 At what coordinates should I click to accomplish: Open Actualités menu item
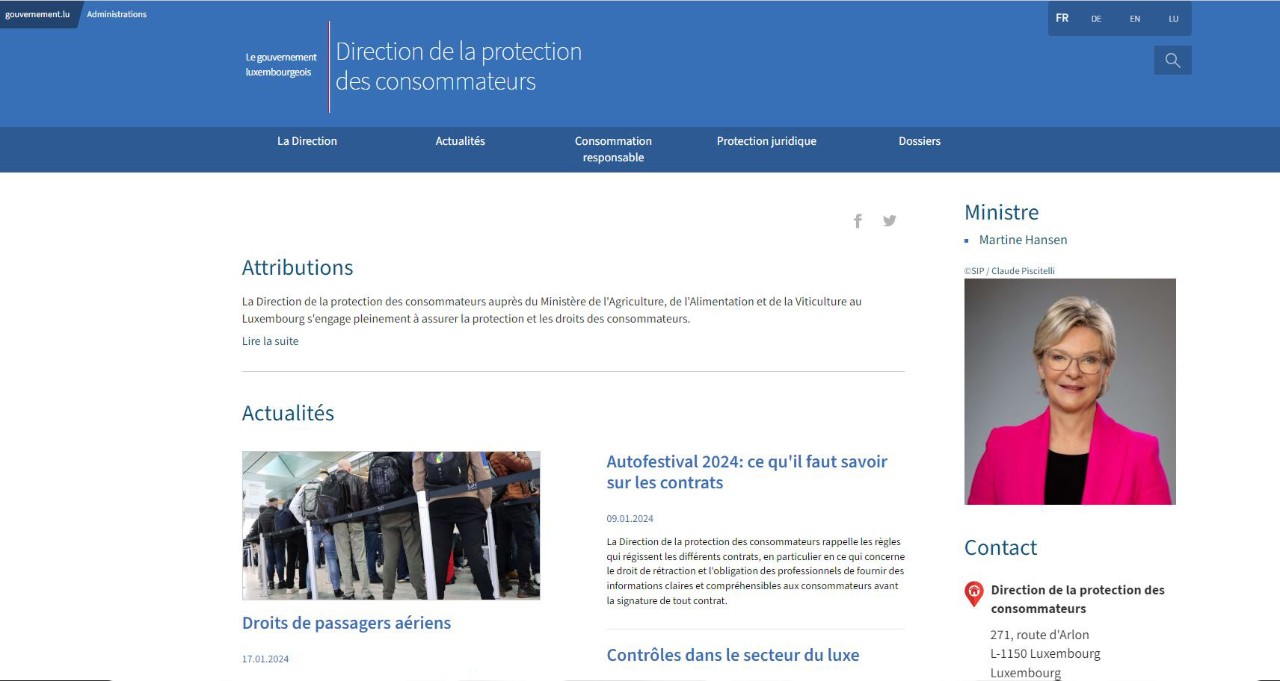tap(460, 141)
